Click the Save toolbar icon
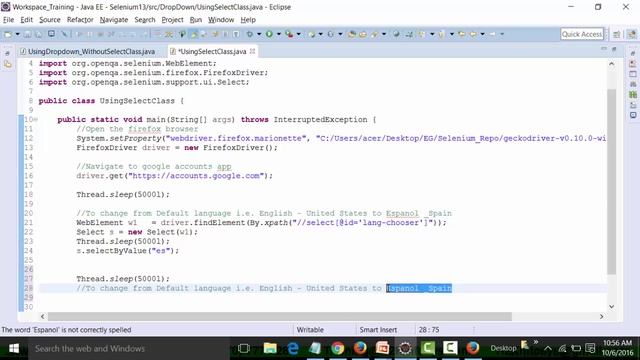 [27, 34]
